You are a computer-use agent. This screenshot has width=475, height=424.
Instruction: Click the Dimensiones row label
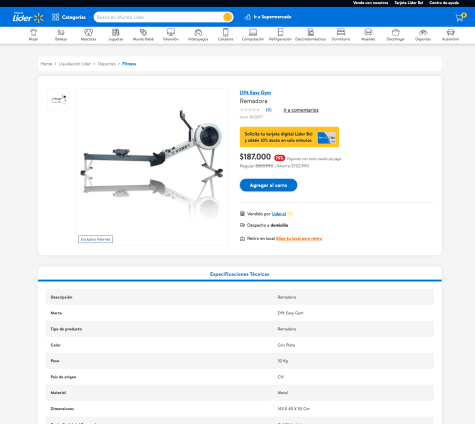(62, 409)
